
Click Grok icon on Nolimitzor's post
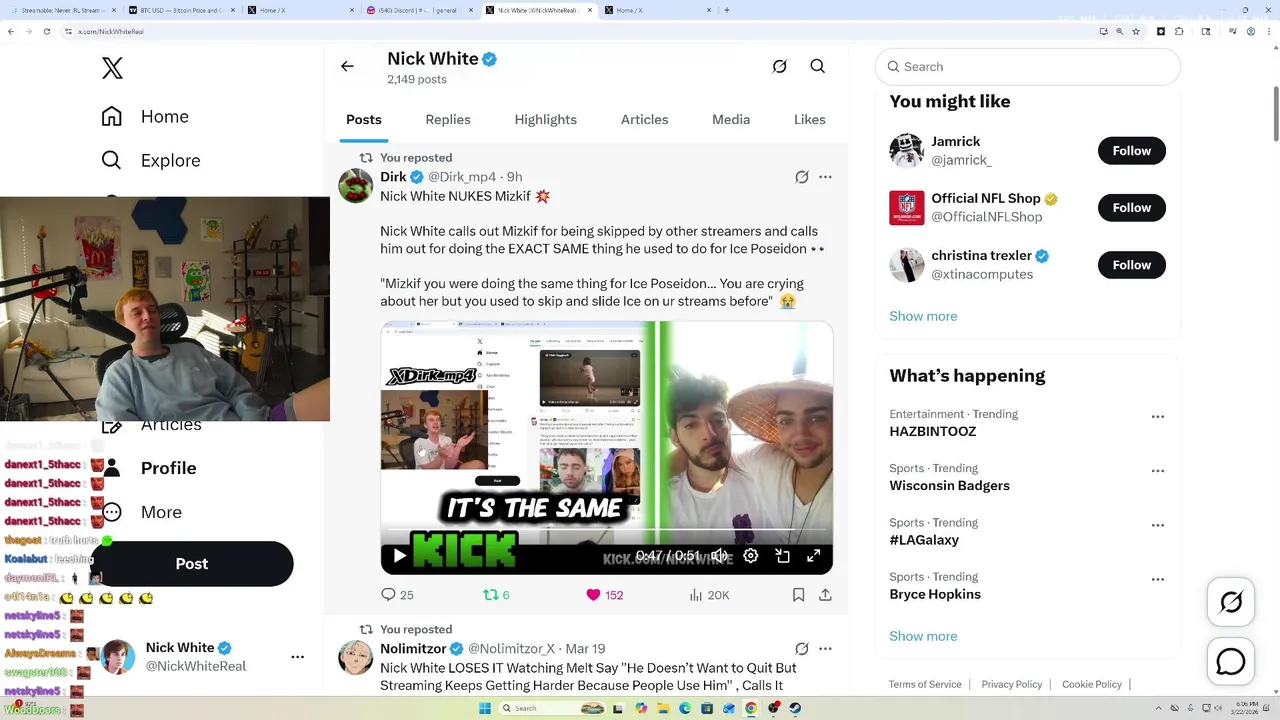[802, 649]
